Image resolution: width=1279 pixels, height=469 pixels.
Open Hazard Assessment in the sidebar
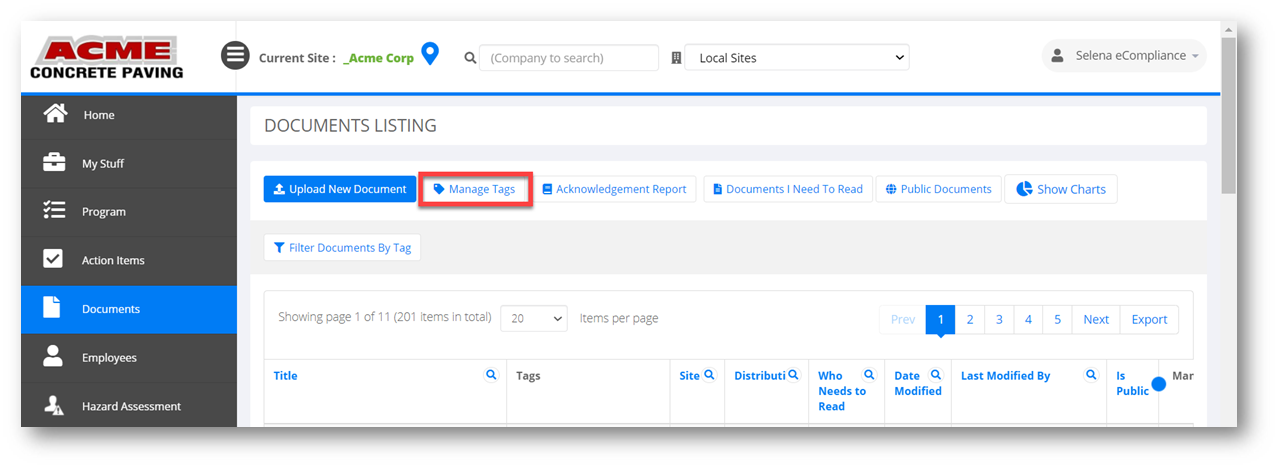pyautogui.click(x=129, y=406)
